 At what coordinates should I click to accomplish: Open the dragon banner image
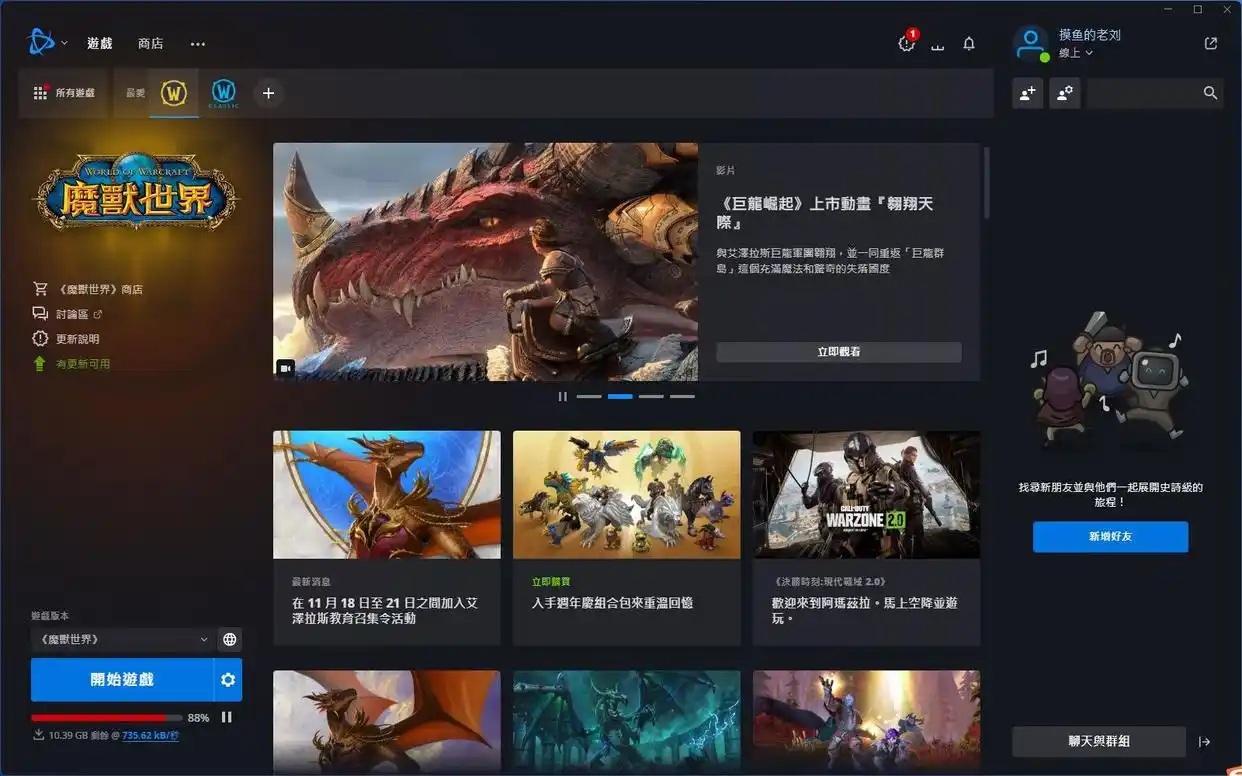[x=486, y=262]
